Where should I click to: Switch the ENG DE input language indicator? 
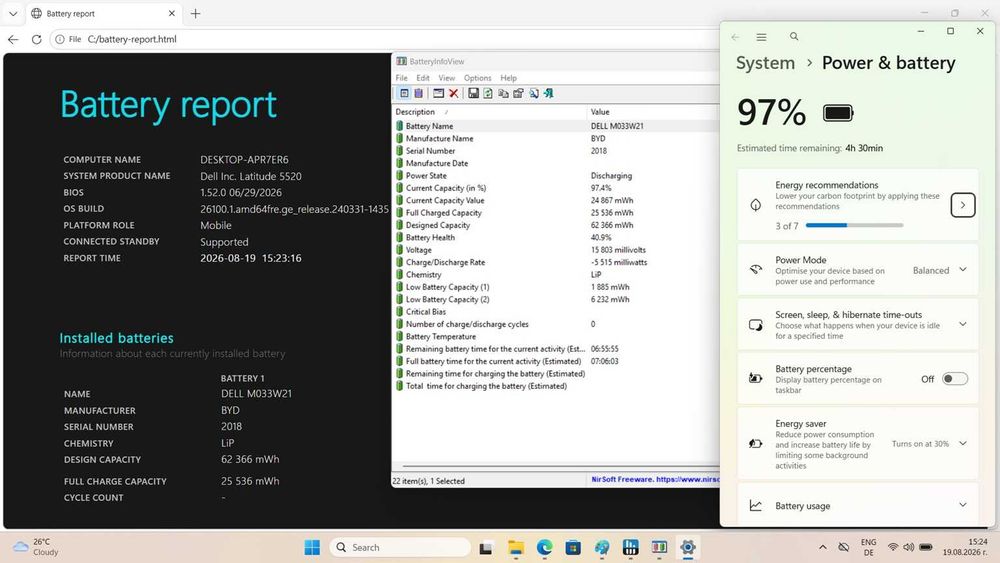869,547
